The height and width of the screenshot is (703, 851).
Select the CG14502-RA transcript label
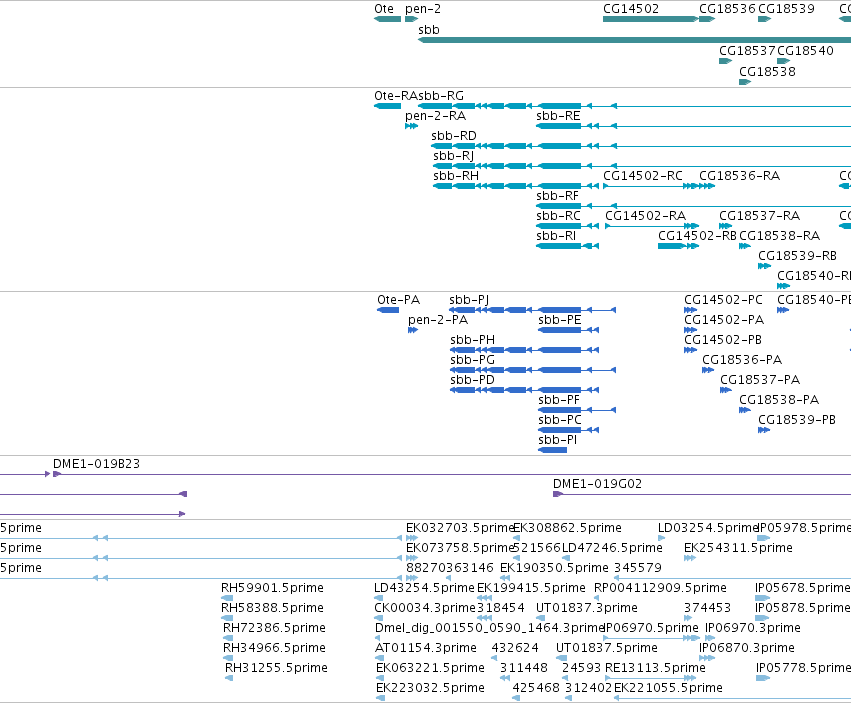(645, 216)
